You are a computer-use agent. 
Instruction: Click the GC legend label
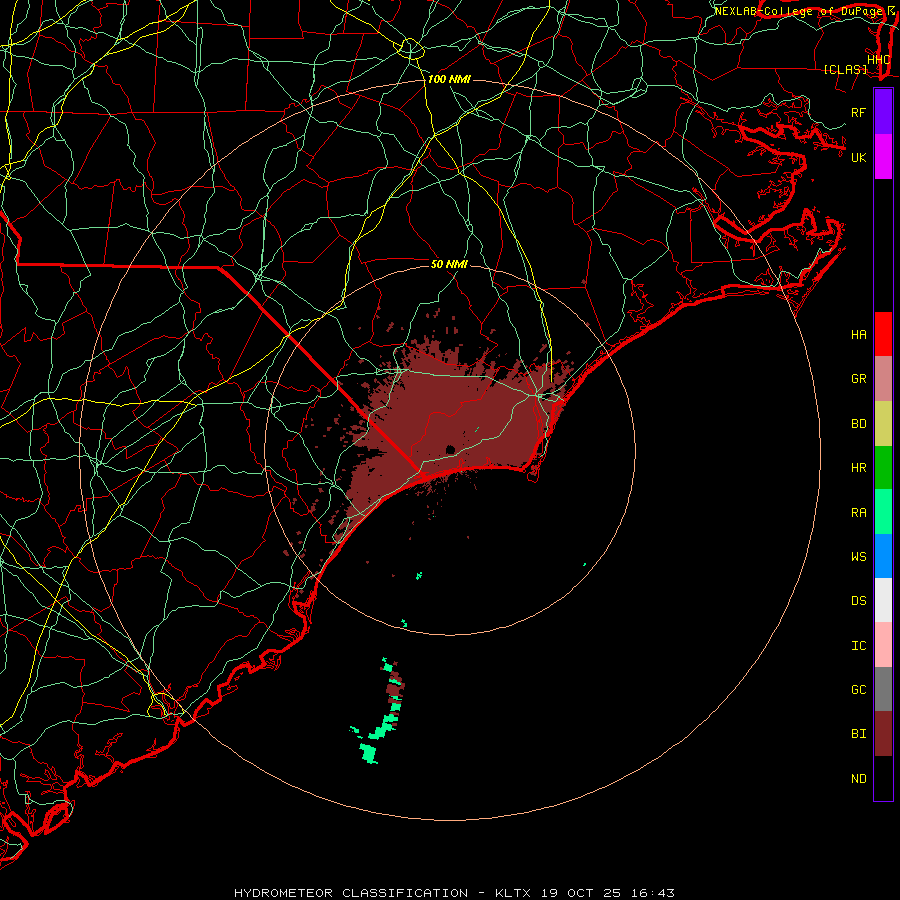coord(858,690)
